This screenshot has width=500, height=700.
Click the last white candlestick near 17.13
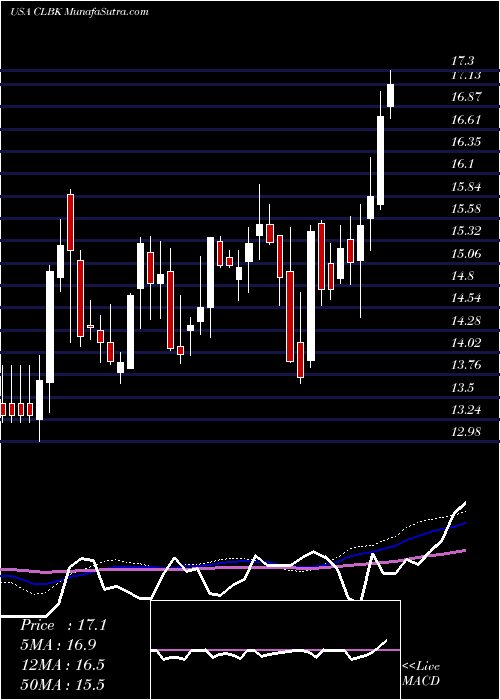click(x=391, y=95)
